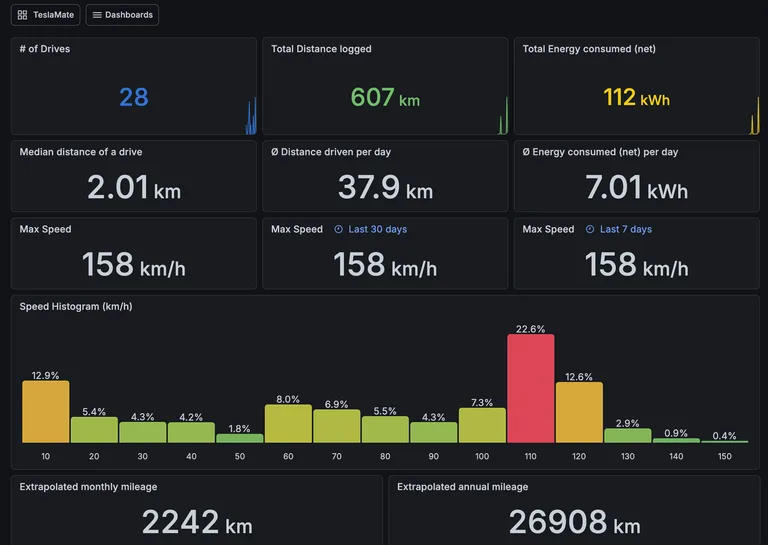Click the 22.6% bar label
768x545 pixels.
point(530,329)
